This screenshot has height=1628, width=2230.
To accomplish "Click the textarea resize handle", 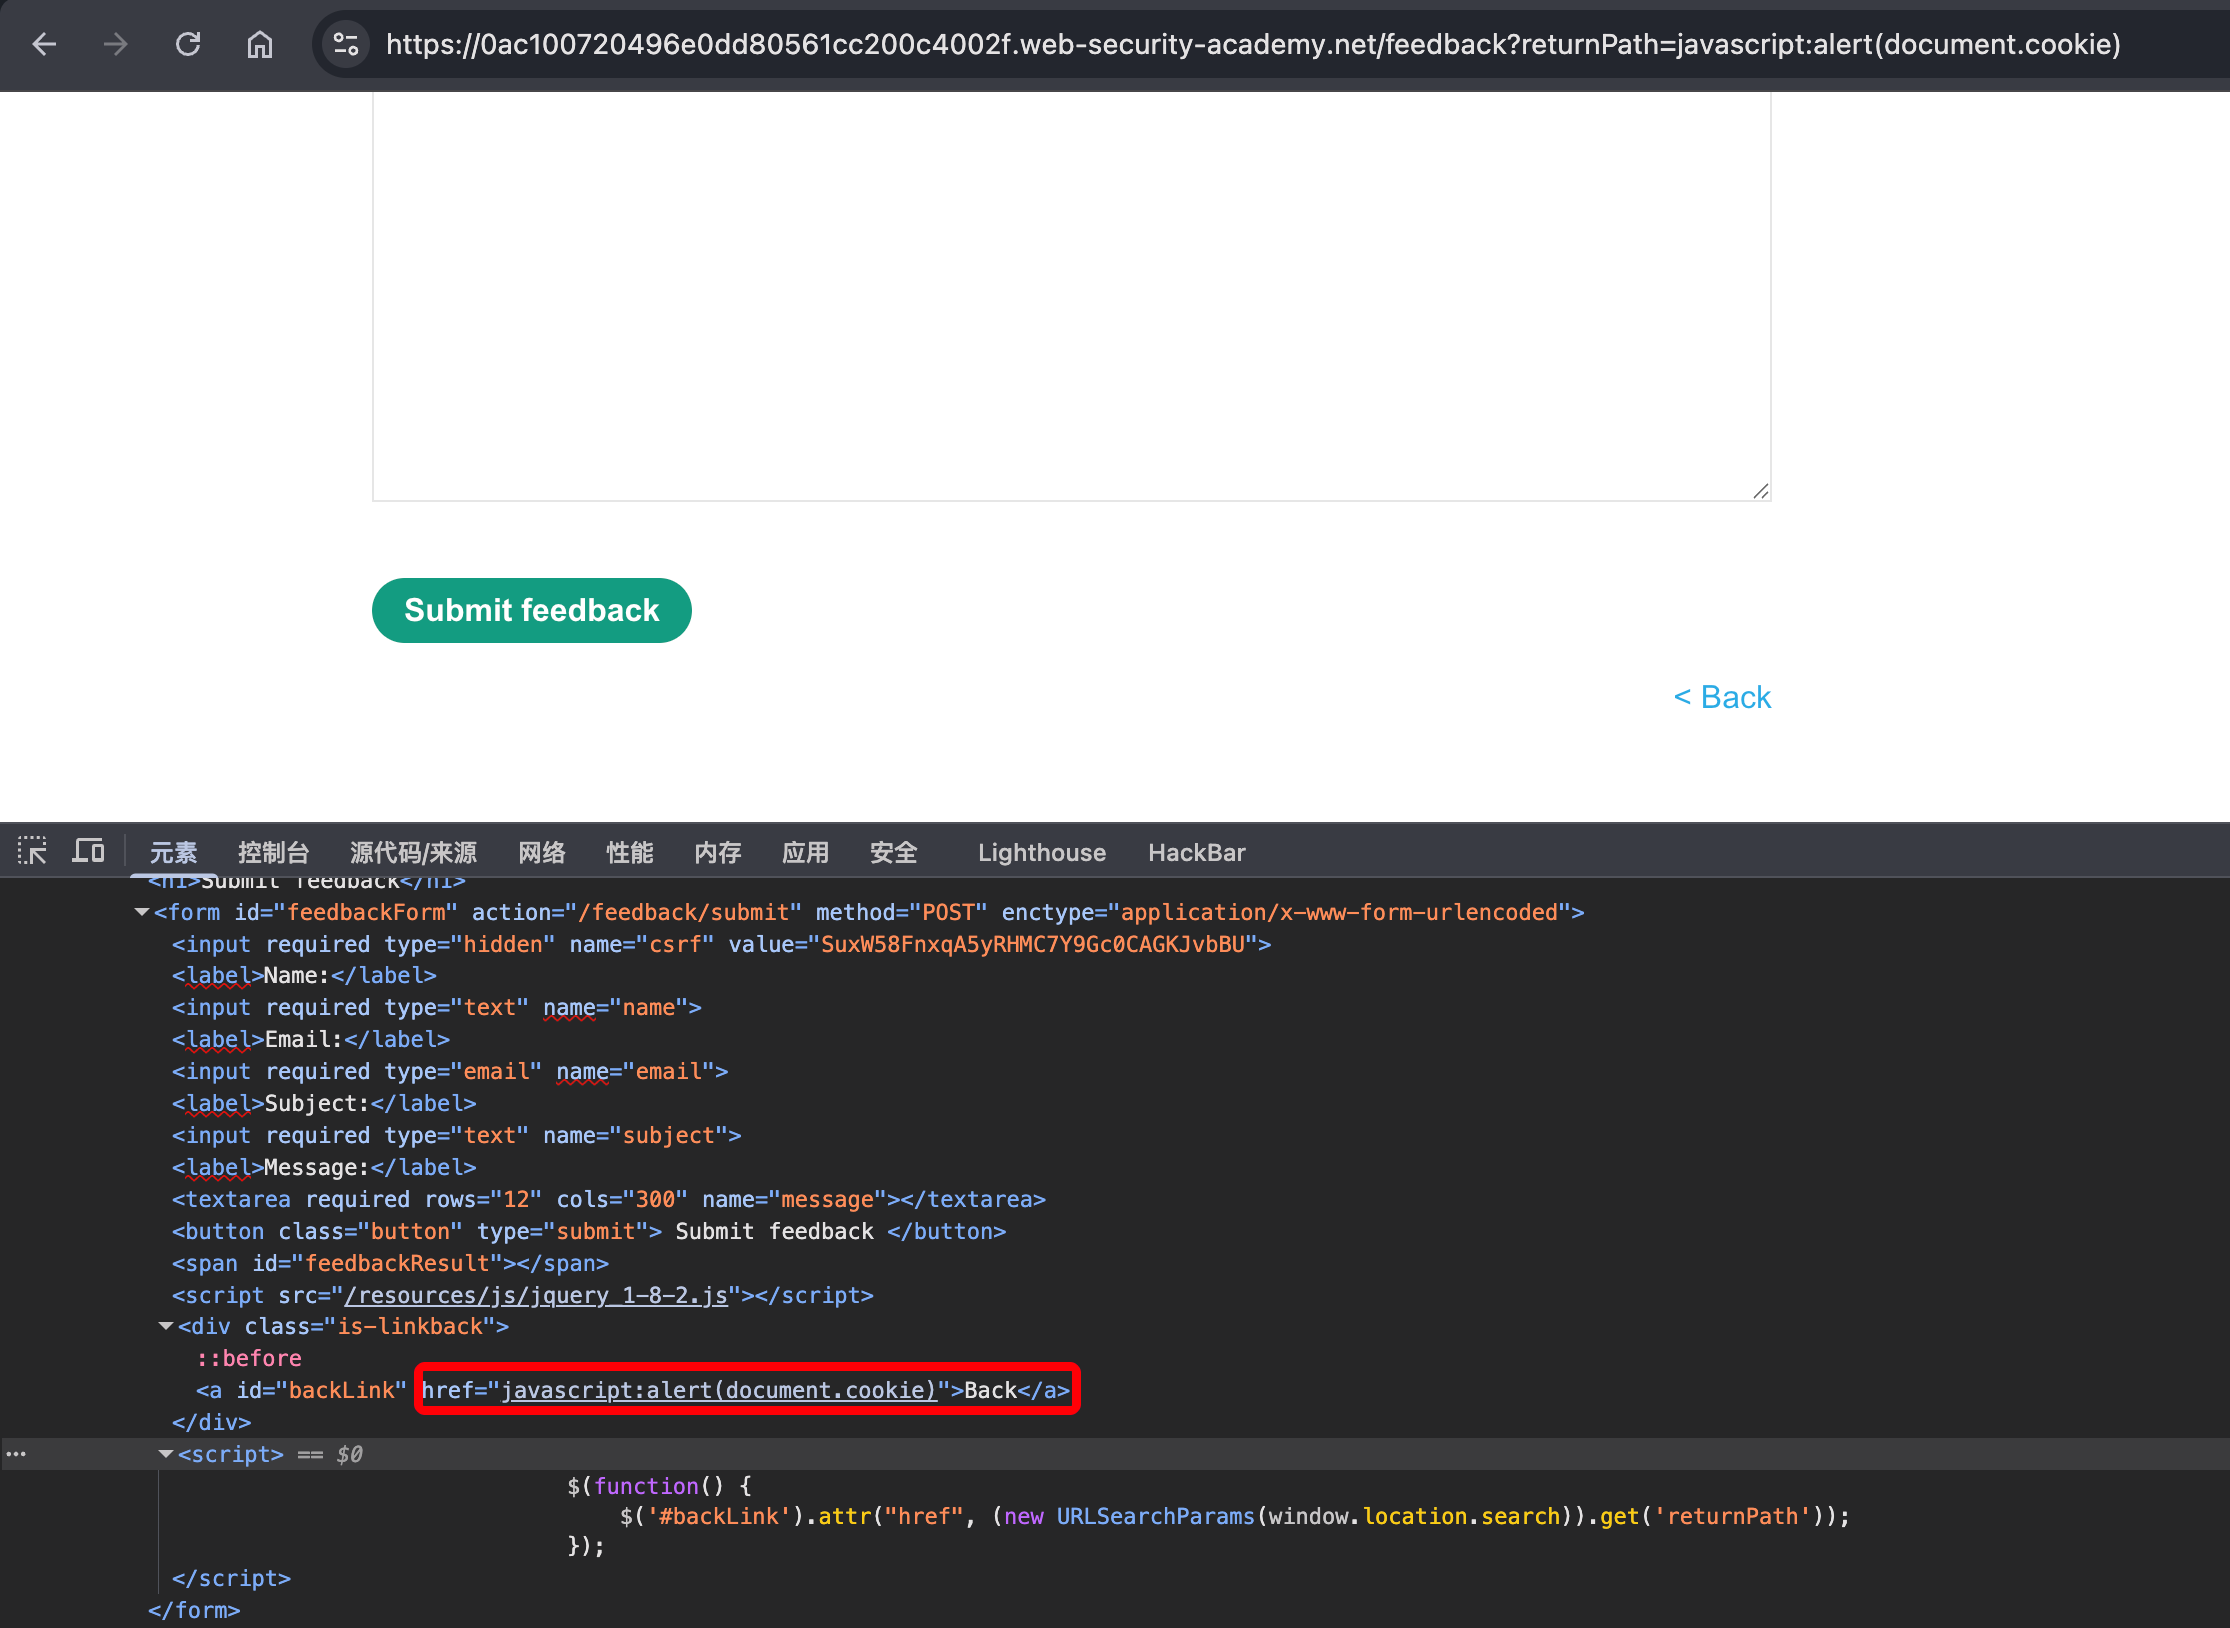I will pos(1761,491).
